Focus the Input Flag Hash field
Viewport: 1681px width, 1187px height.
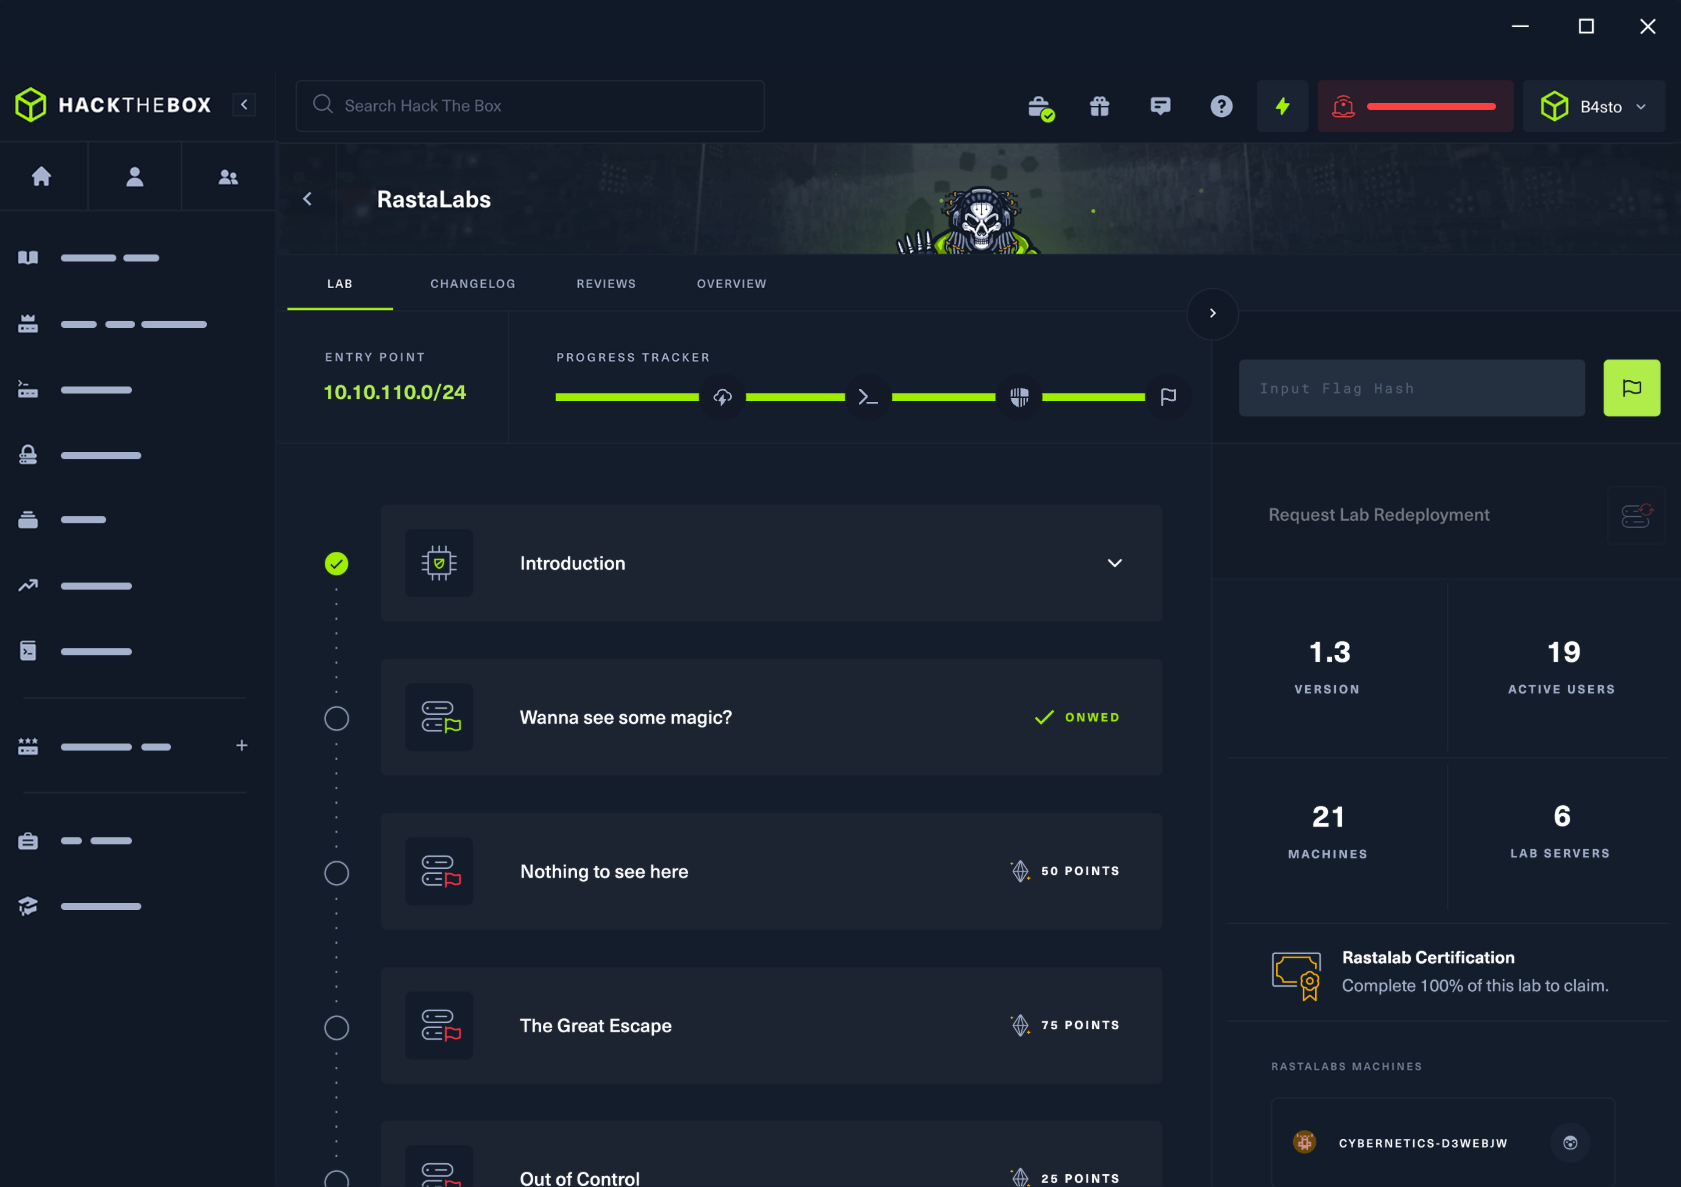click(1412, 388)
